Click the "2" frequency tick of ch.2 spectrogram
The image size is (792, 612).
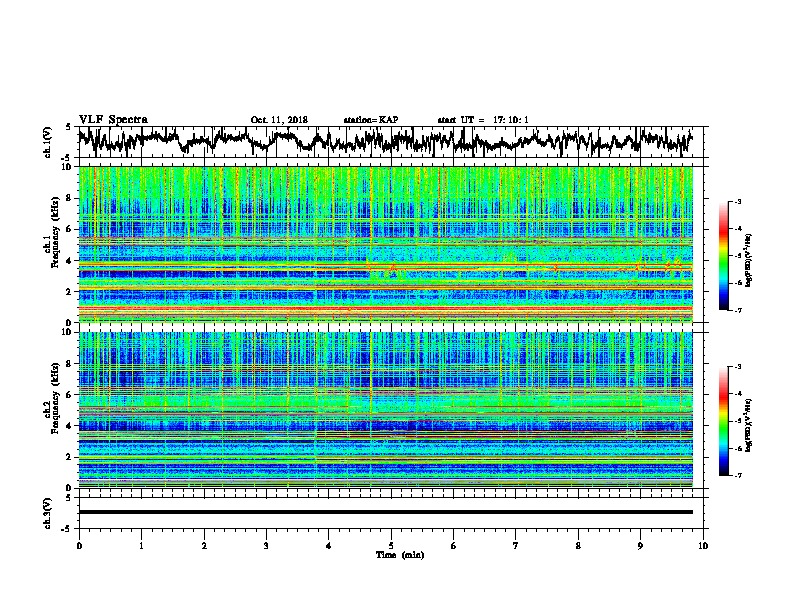[x=70, y=457]
